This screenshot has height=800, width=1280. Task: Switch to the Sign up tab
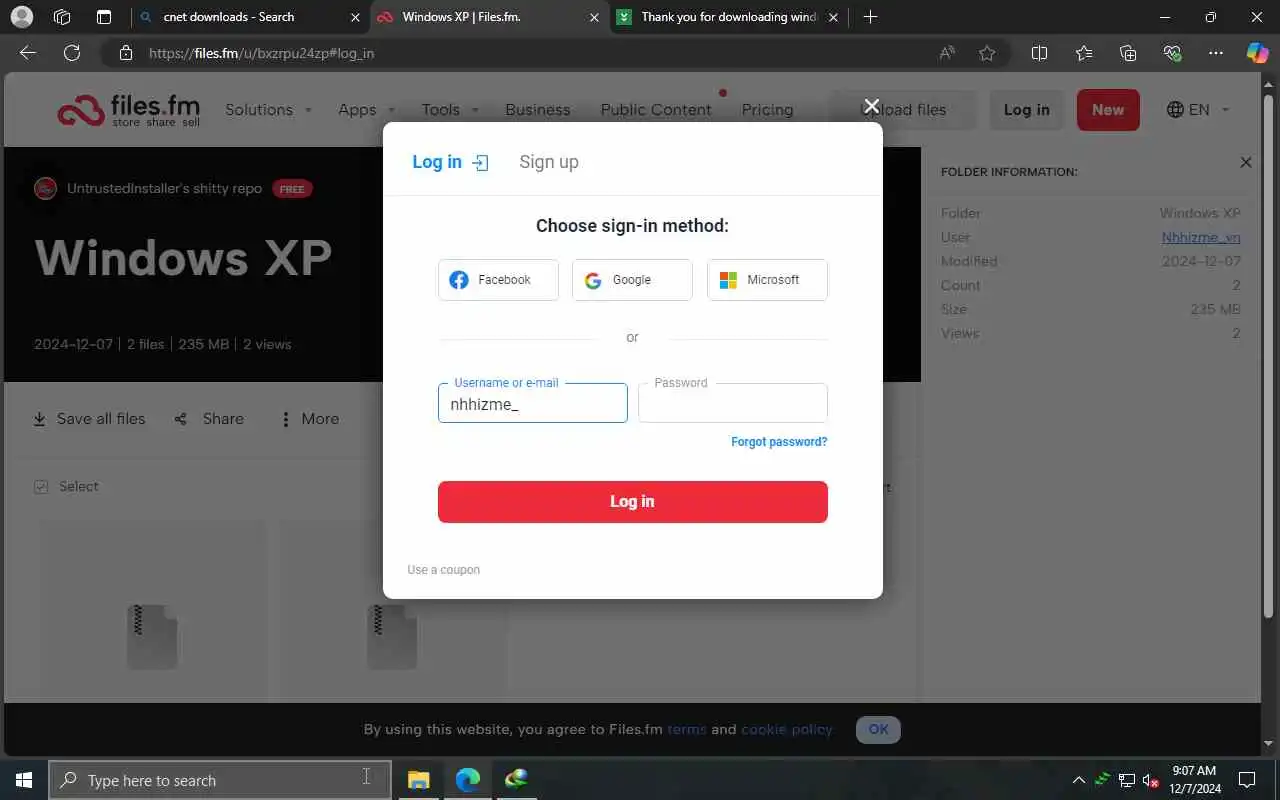pos(549,162)
